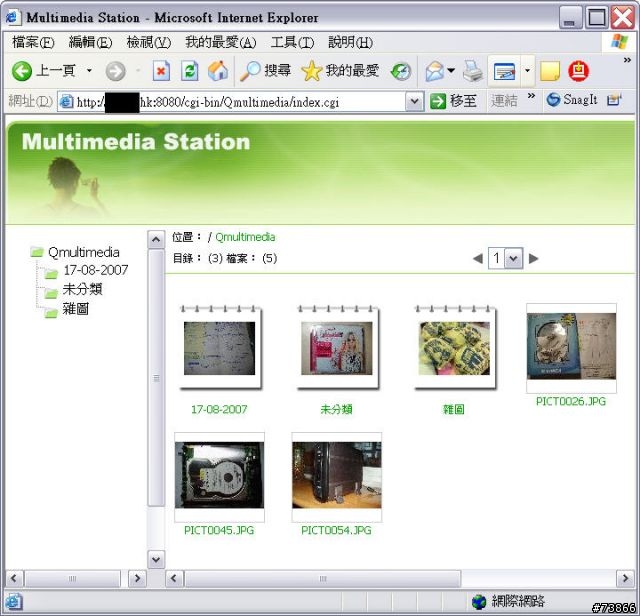Click the IE page icon in status bar

[13, 602]
